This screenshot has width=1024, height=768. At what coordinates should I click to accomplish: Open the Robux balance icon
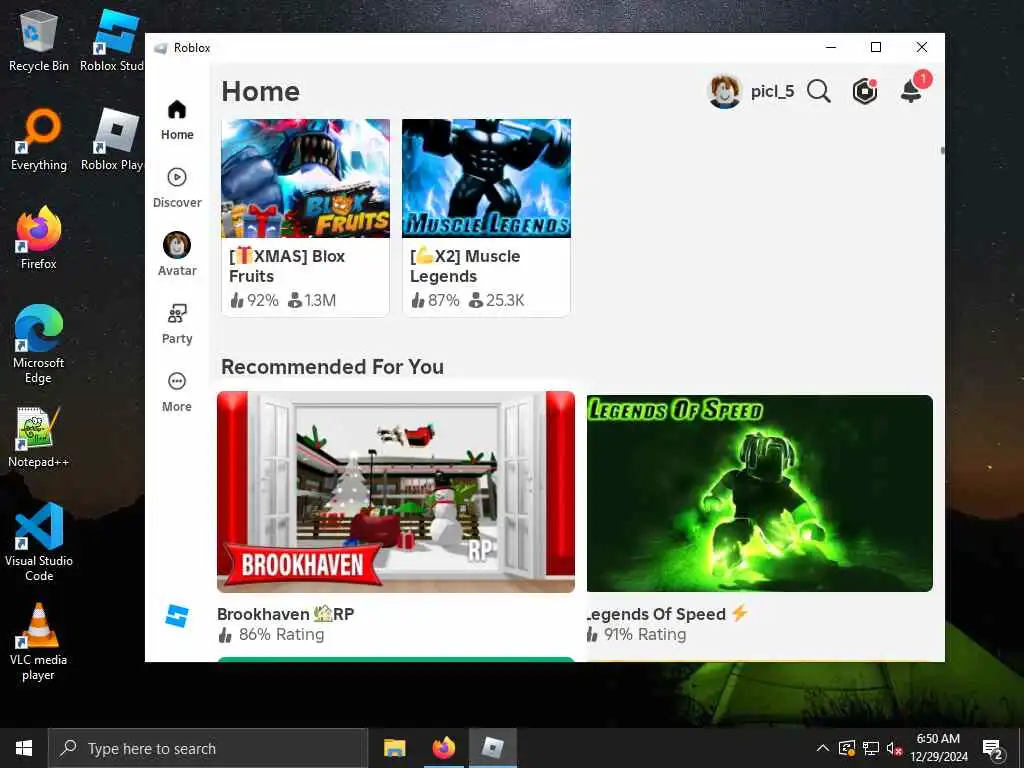pos(865,91)
